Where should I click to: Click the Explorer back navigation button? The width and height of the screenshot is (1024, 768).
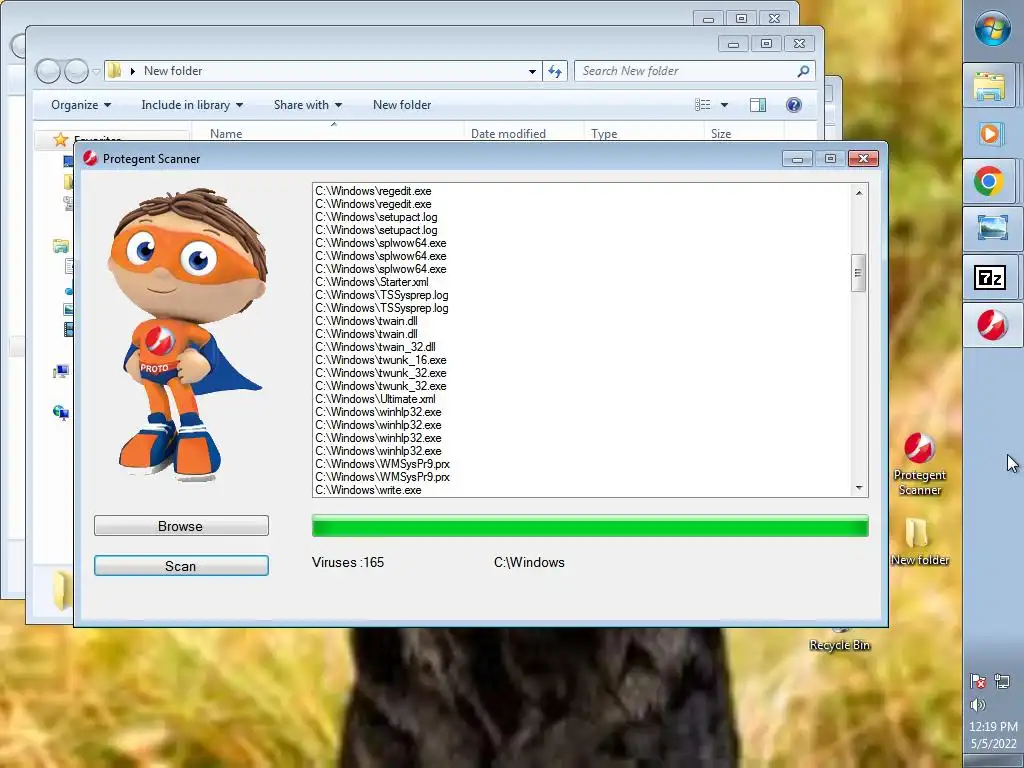(x=48, y=71)
